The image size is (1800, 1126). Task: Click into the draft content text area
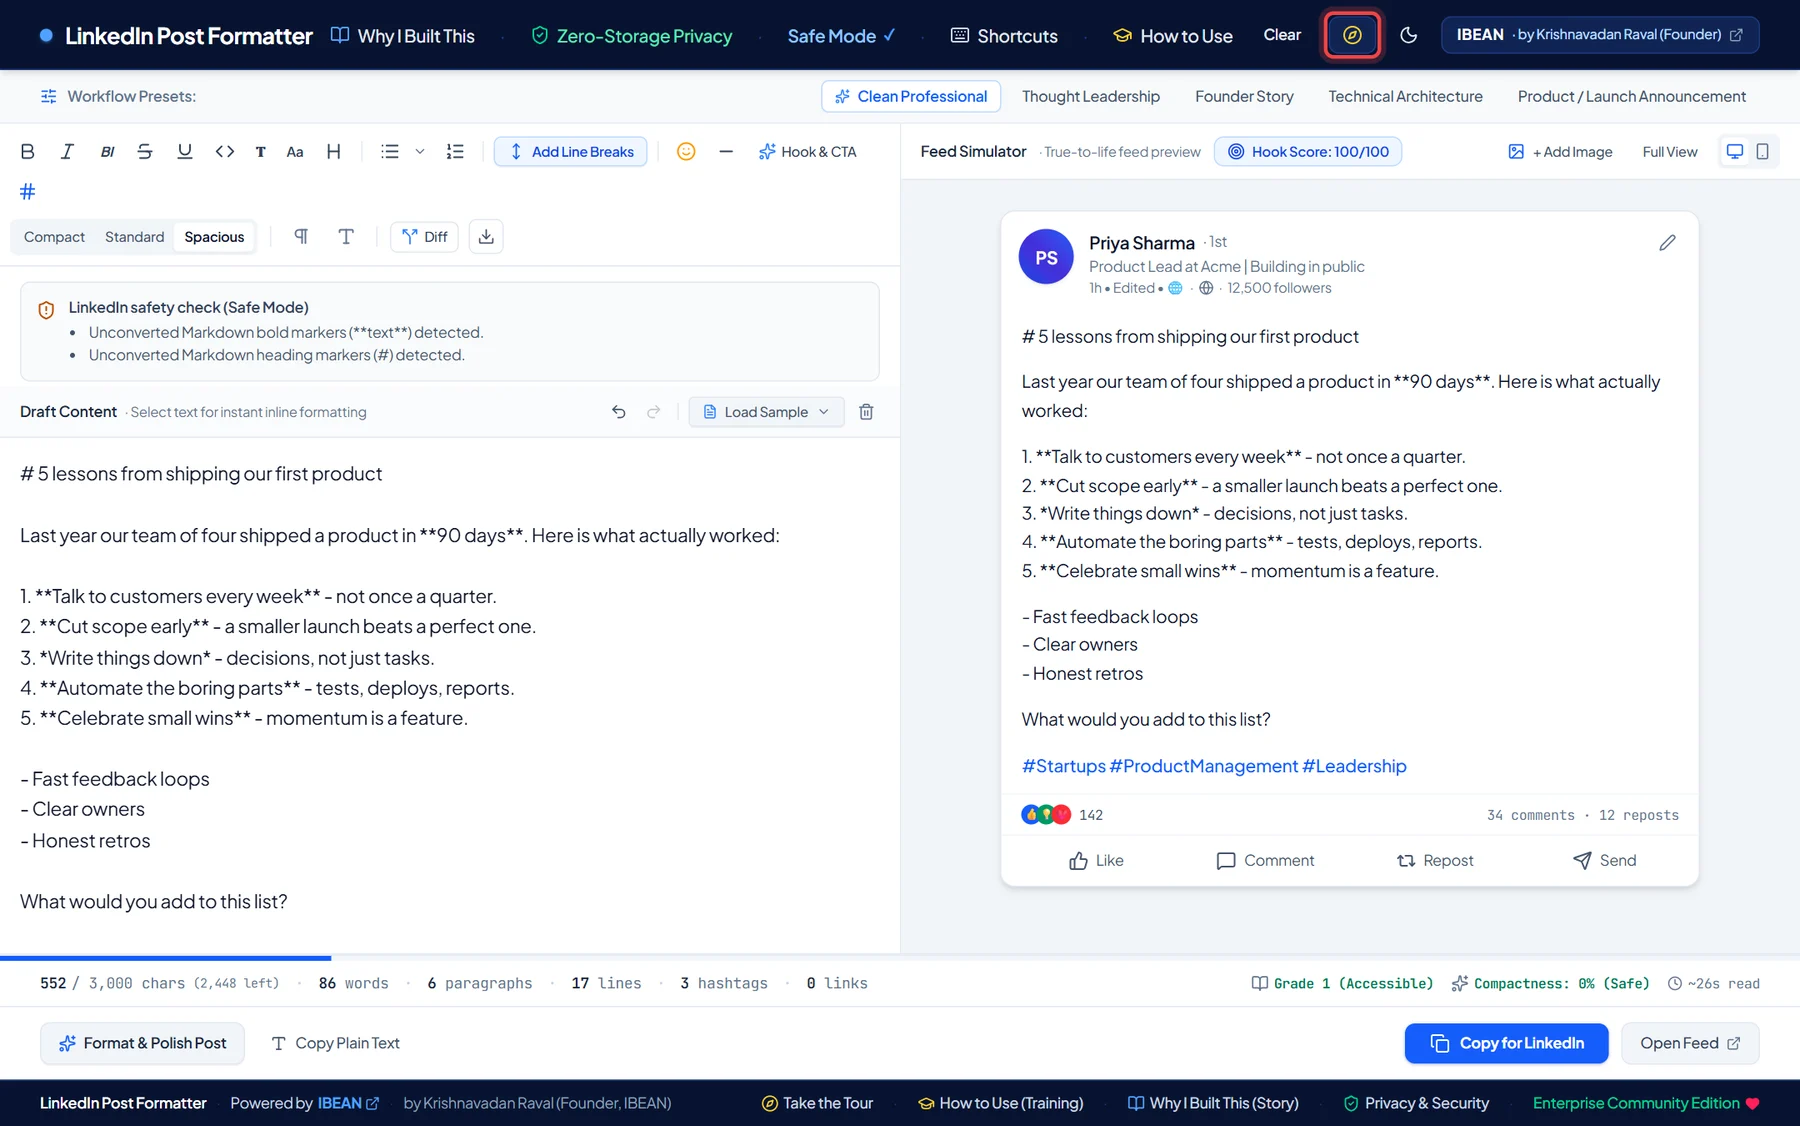tap(450, 695)
